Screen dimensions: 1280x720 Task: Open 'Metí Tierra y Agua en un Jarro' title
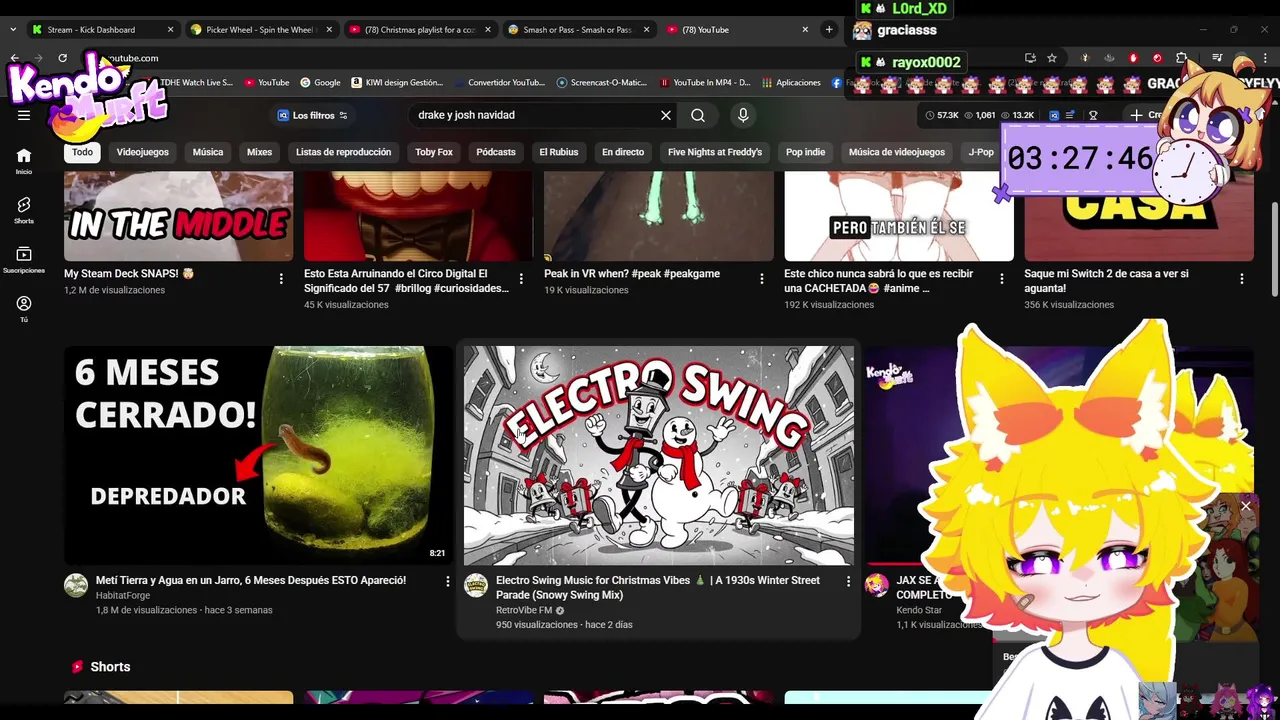(x=251, y=580)
